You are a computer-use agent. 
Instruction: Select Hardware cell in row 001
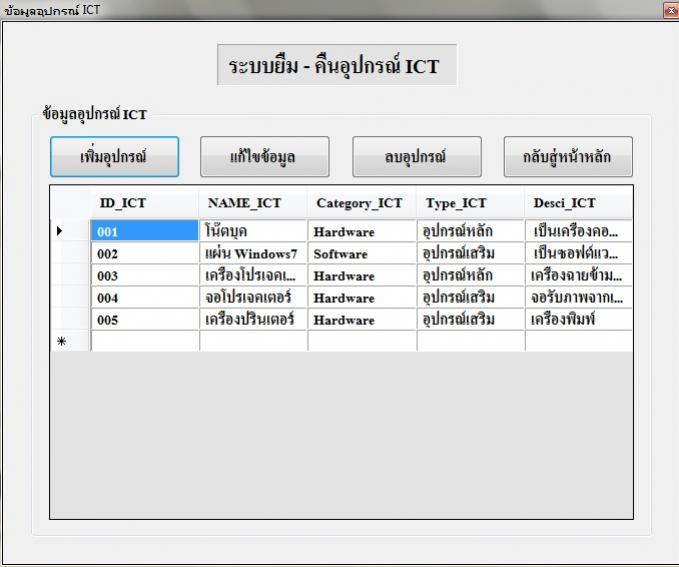pos(362,231)
